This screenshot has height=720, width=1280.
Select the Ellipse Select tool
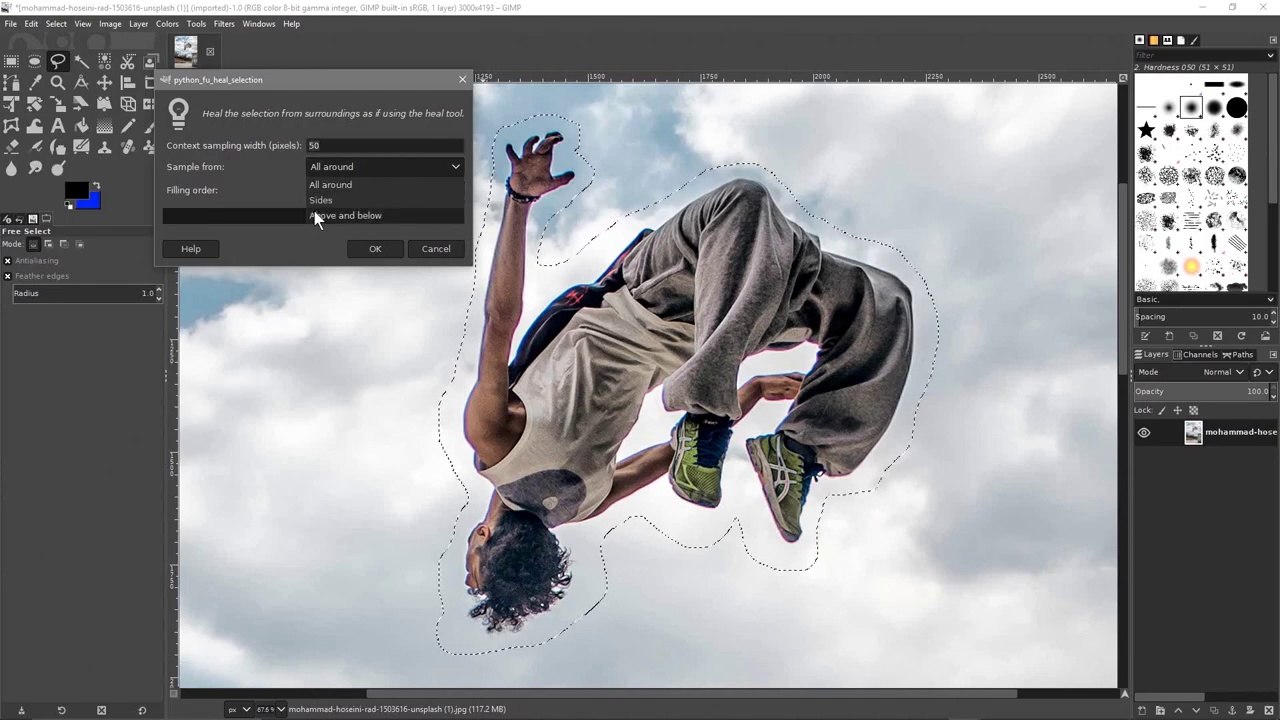[x=34, y=62]
